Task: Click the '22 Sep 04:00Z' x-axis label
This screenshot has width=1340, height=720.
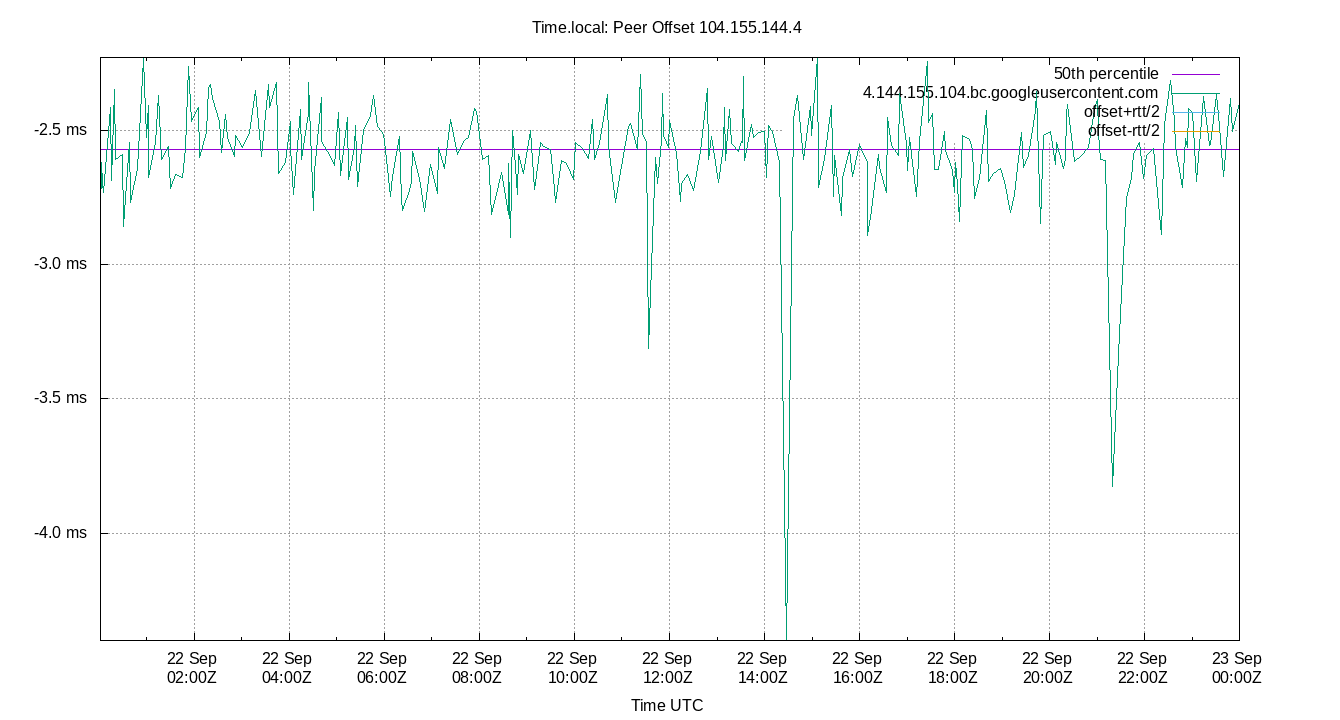Action: (x=287, y=668)
